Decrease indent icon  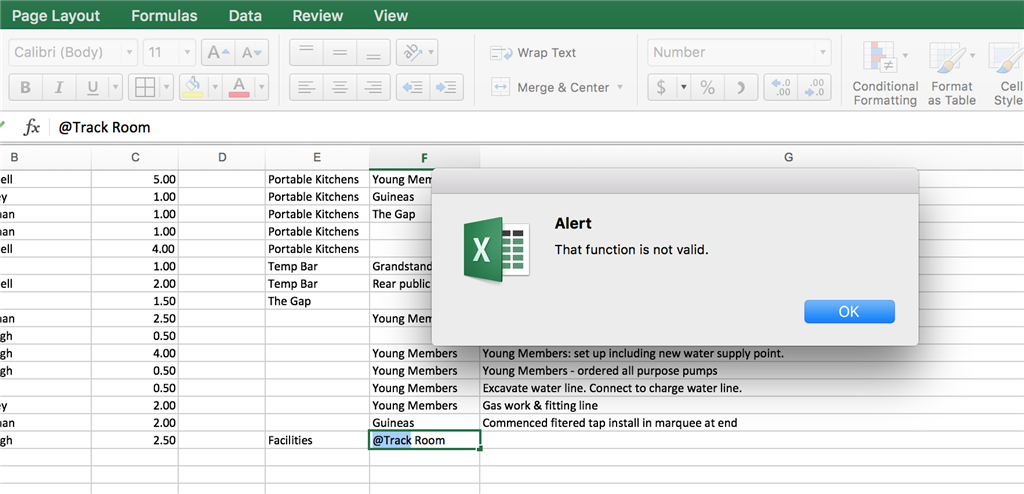pyautogui.click(x=413, y=87)
